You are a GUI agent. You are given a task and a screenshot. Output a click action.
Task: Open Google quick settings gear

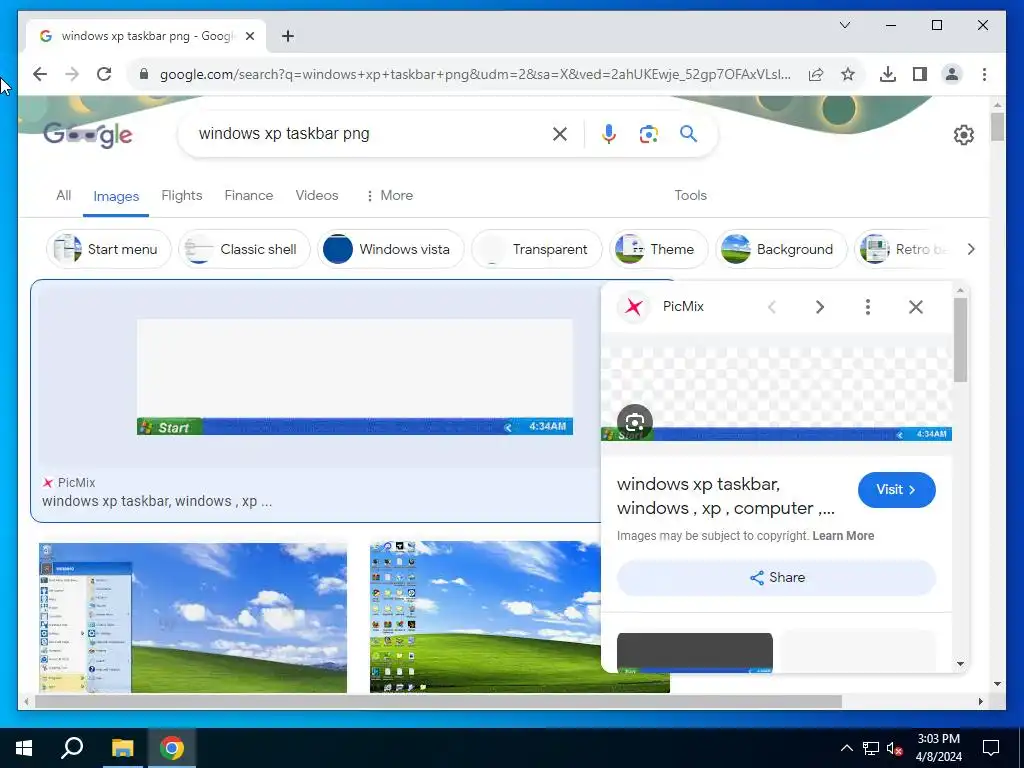(963, 135)
